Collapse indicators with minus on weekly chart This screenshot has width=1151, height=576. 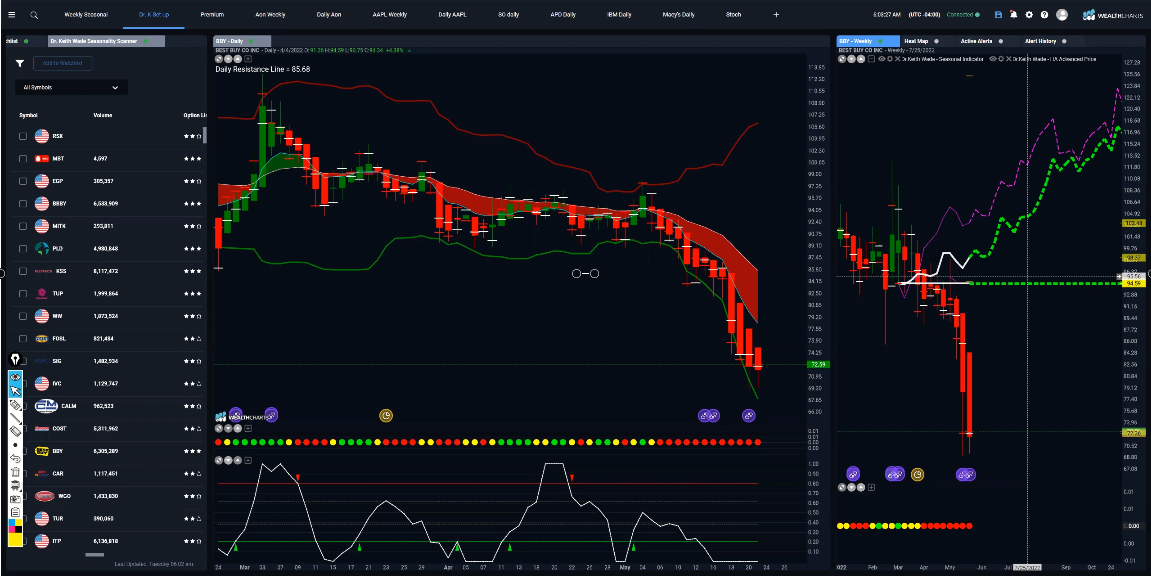(x=871, y=59)
